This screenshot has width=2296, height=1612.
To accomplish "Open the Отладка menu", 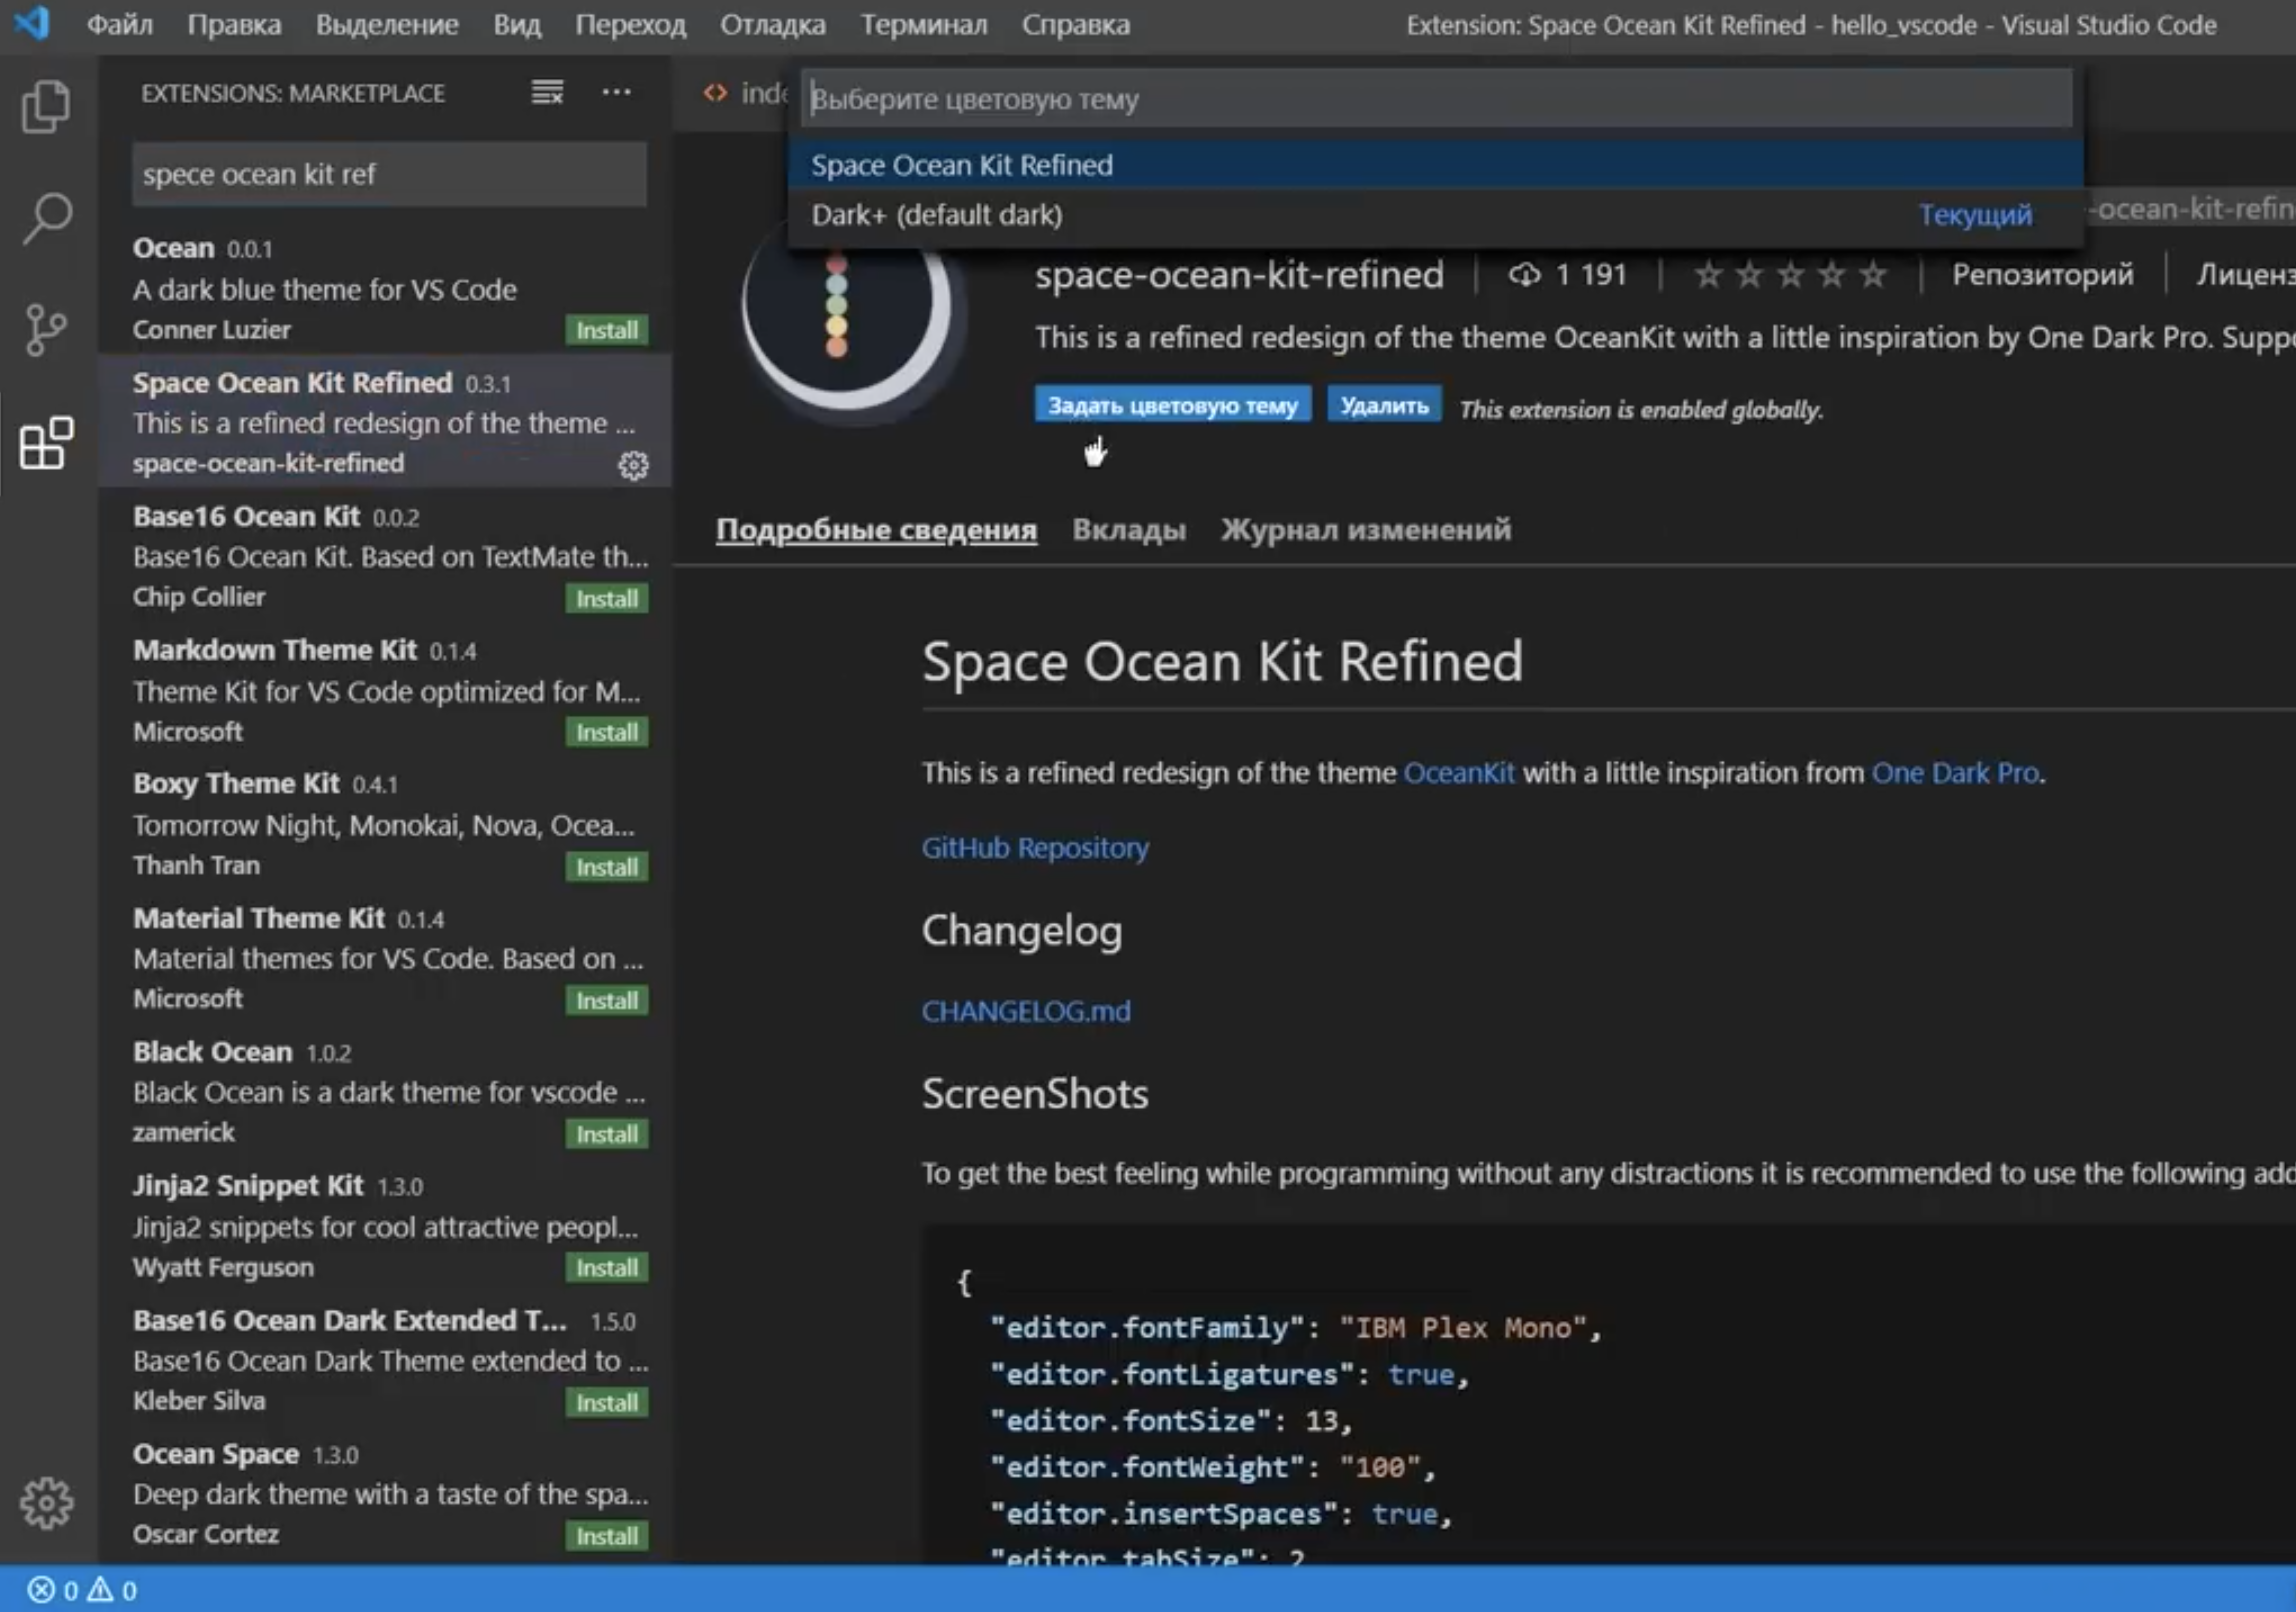I will [773, 24].
